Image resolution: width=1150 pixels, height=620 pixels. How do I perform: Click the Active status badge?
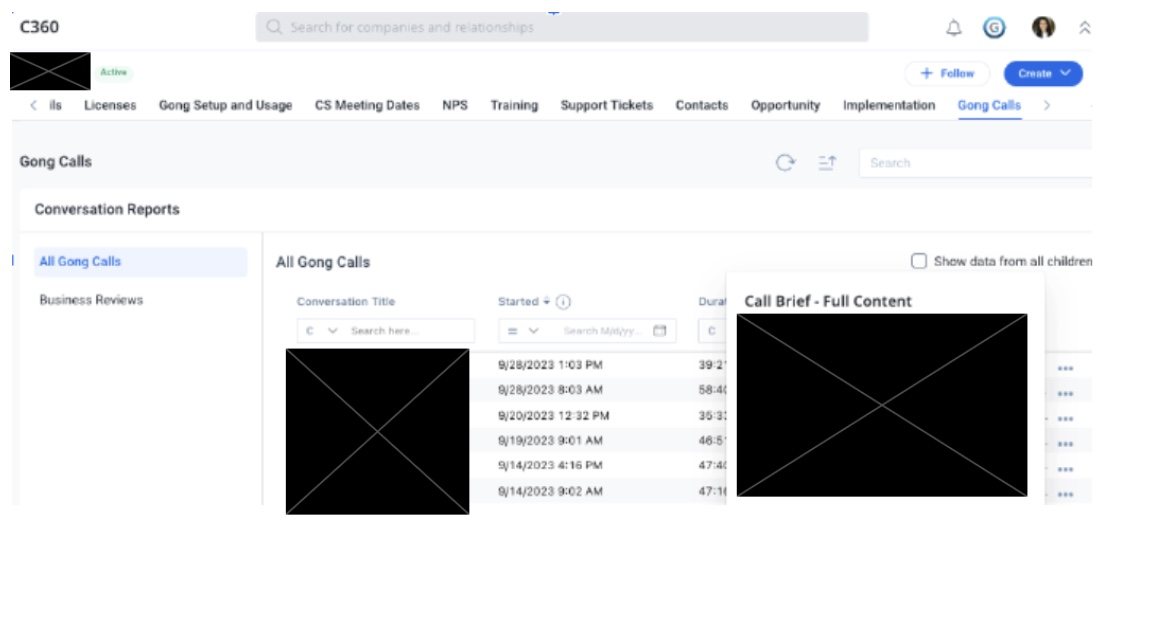click(114, 72)
